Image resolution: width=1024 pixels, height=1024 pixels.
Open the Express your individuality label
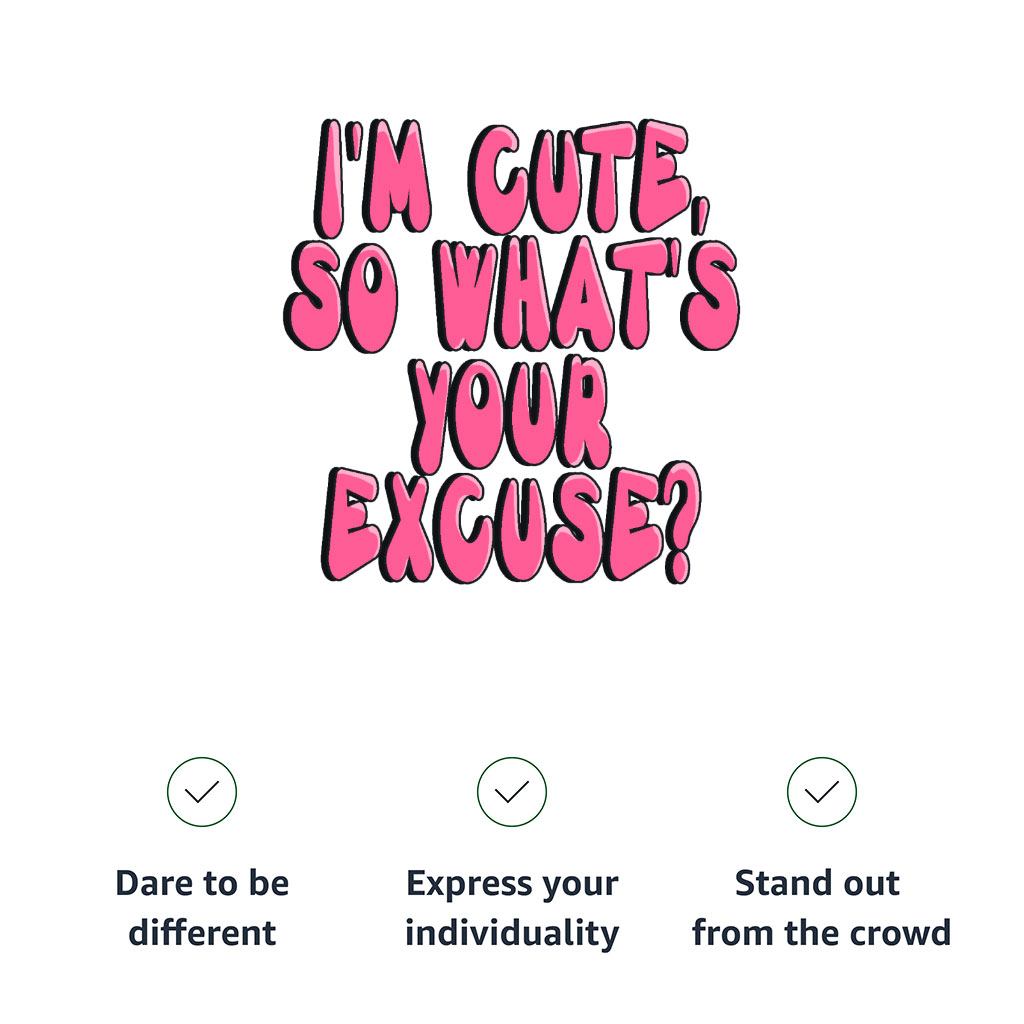coord(512,908)
